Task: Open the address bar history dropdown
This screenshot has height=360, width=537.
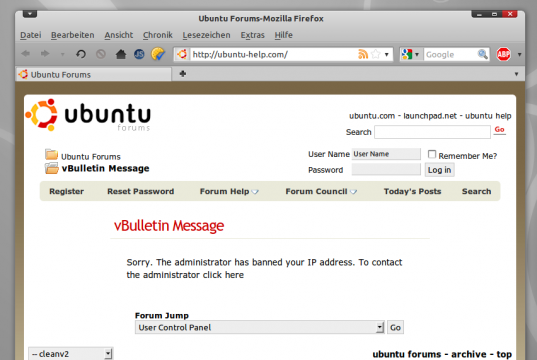Action: [x=387, y=54]
